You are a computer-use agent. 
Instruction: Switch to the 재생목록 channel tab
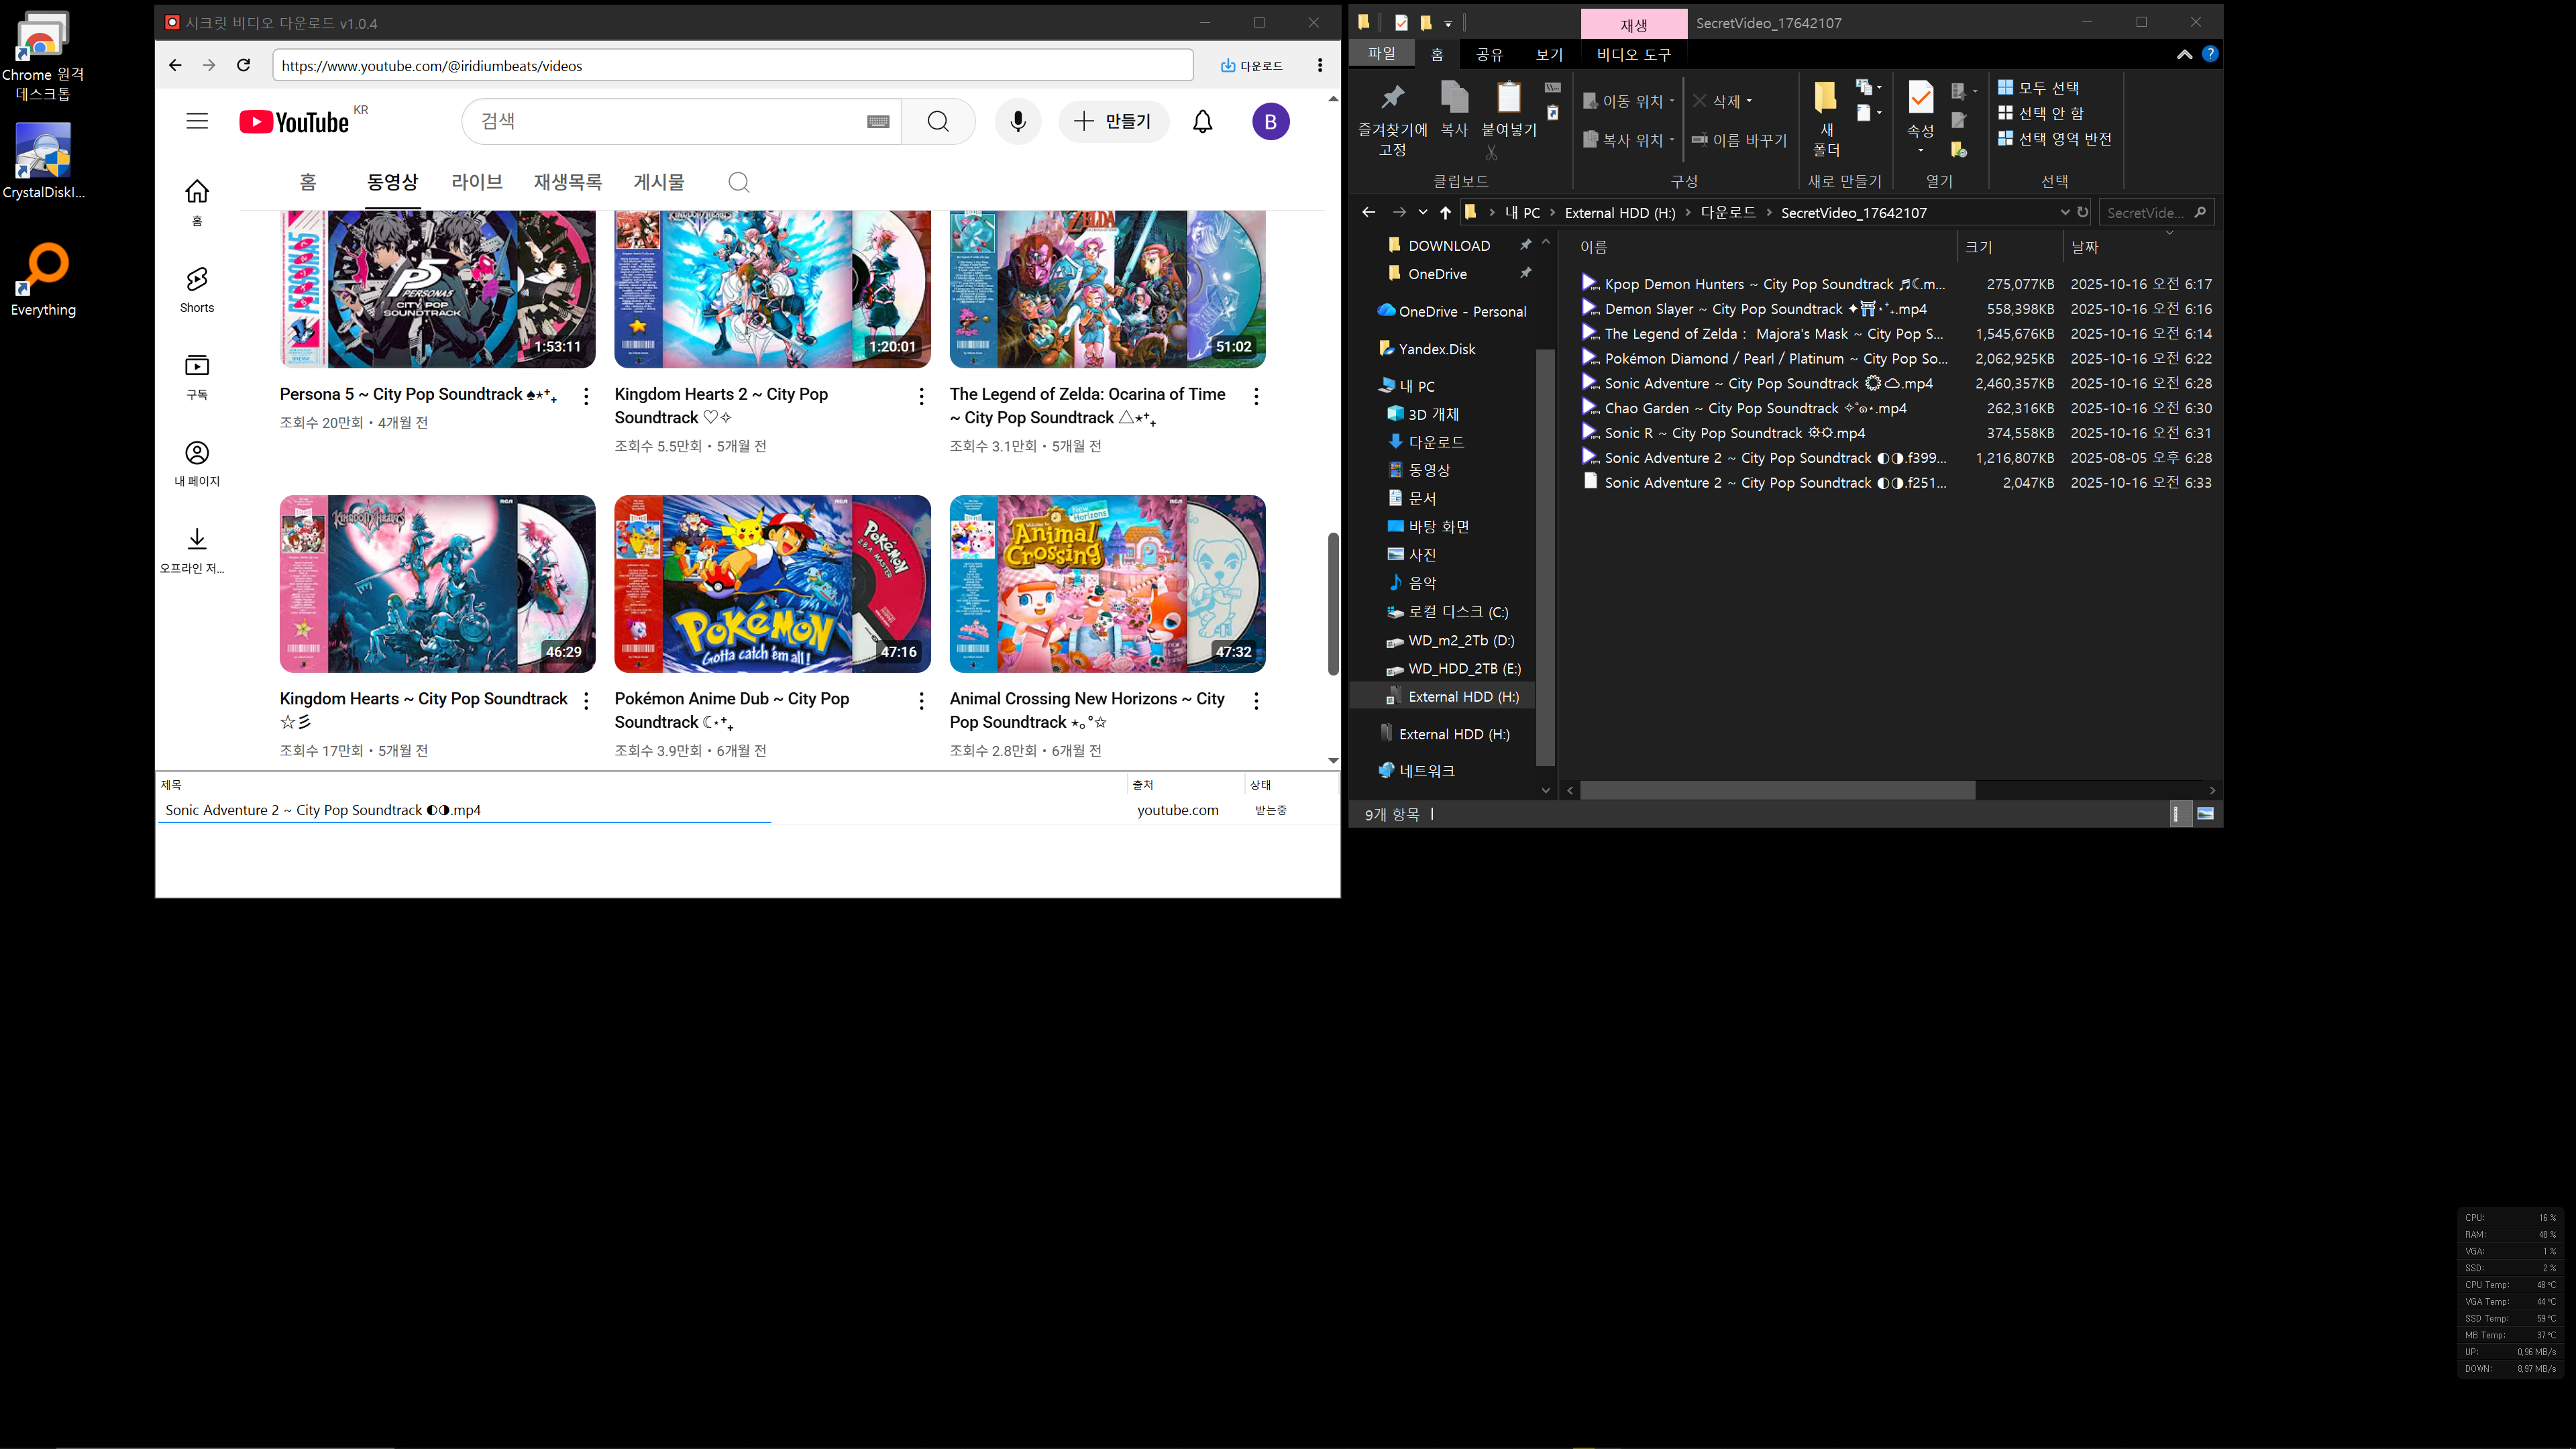pos(567,182)
